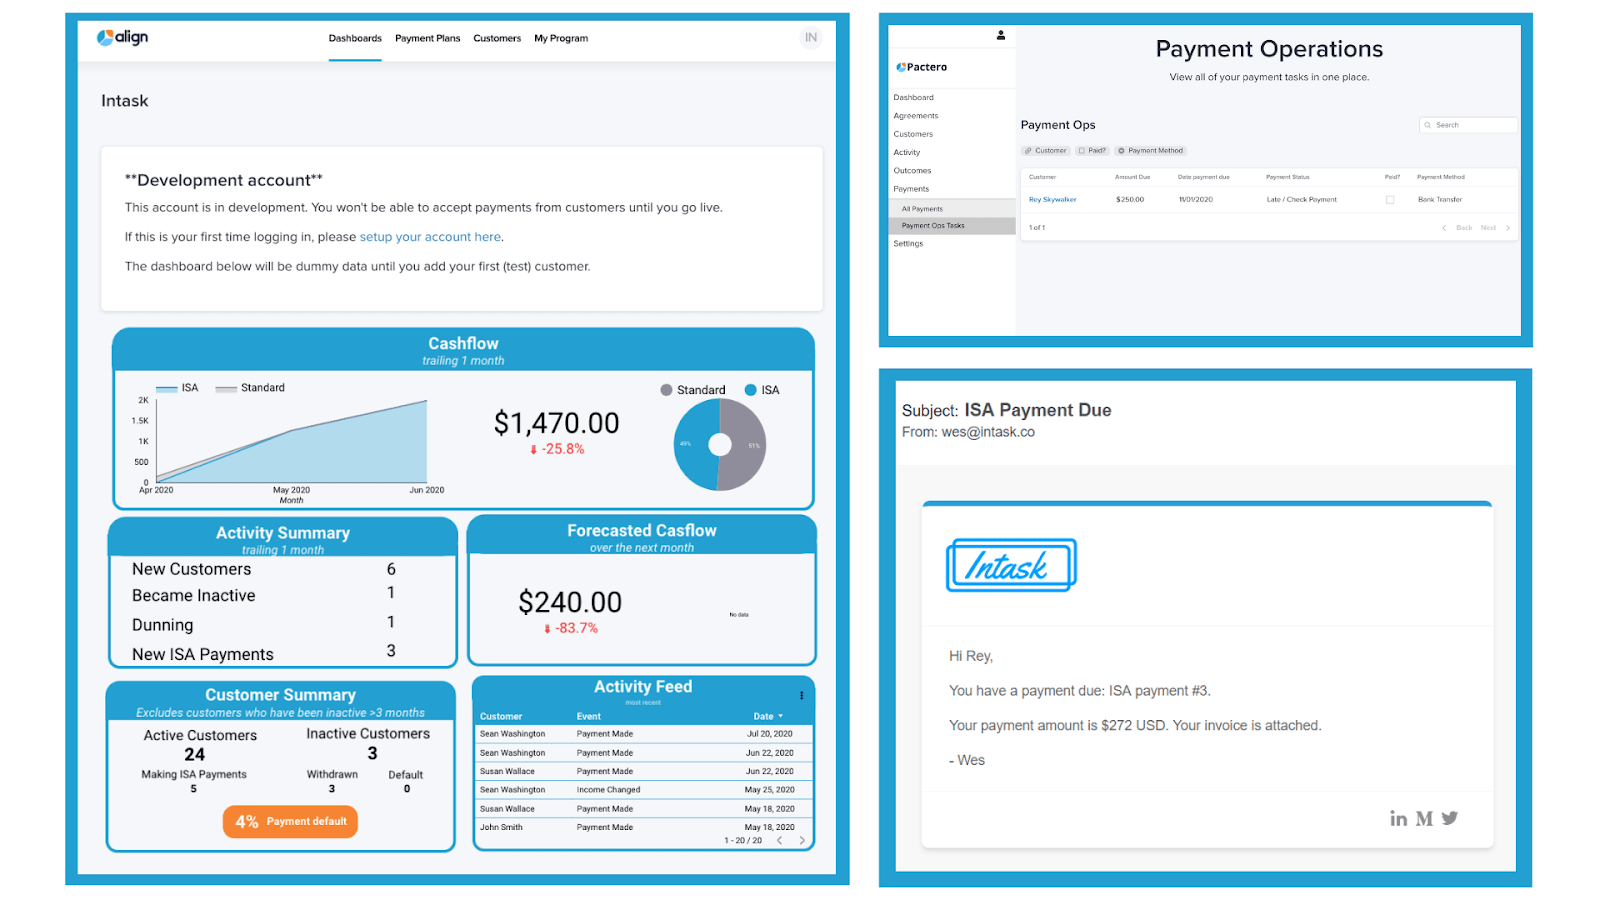The image size is (1600, 900).
Task: Toggle the ISA series in the pie legend
Action: click(762, 390)
